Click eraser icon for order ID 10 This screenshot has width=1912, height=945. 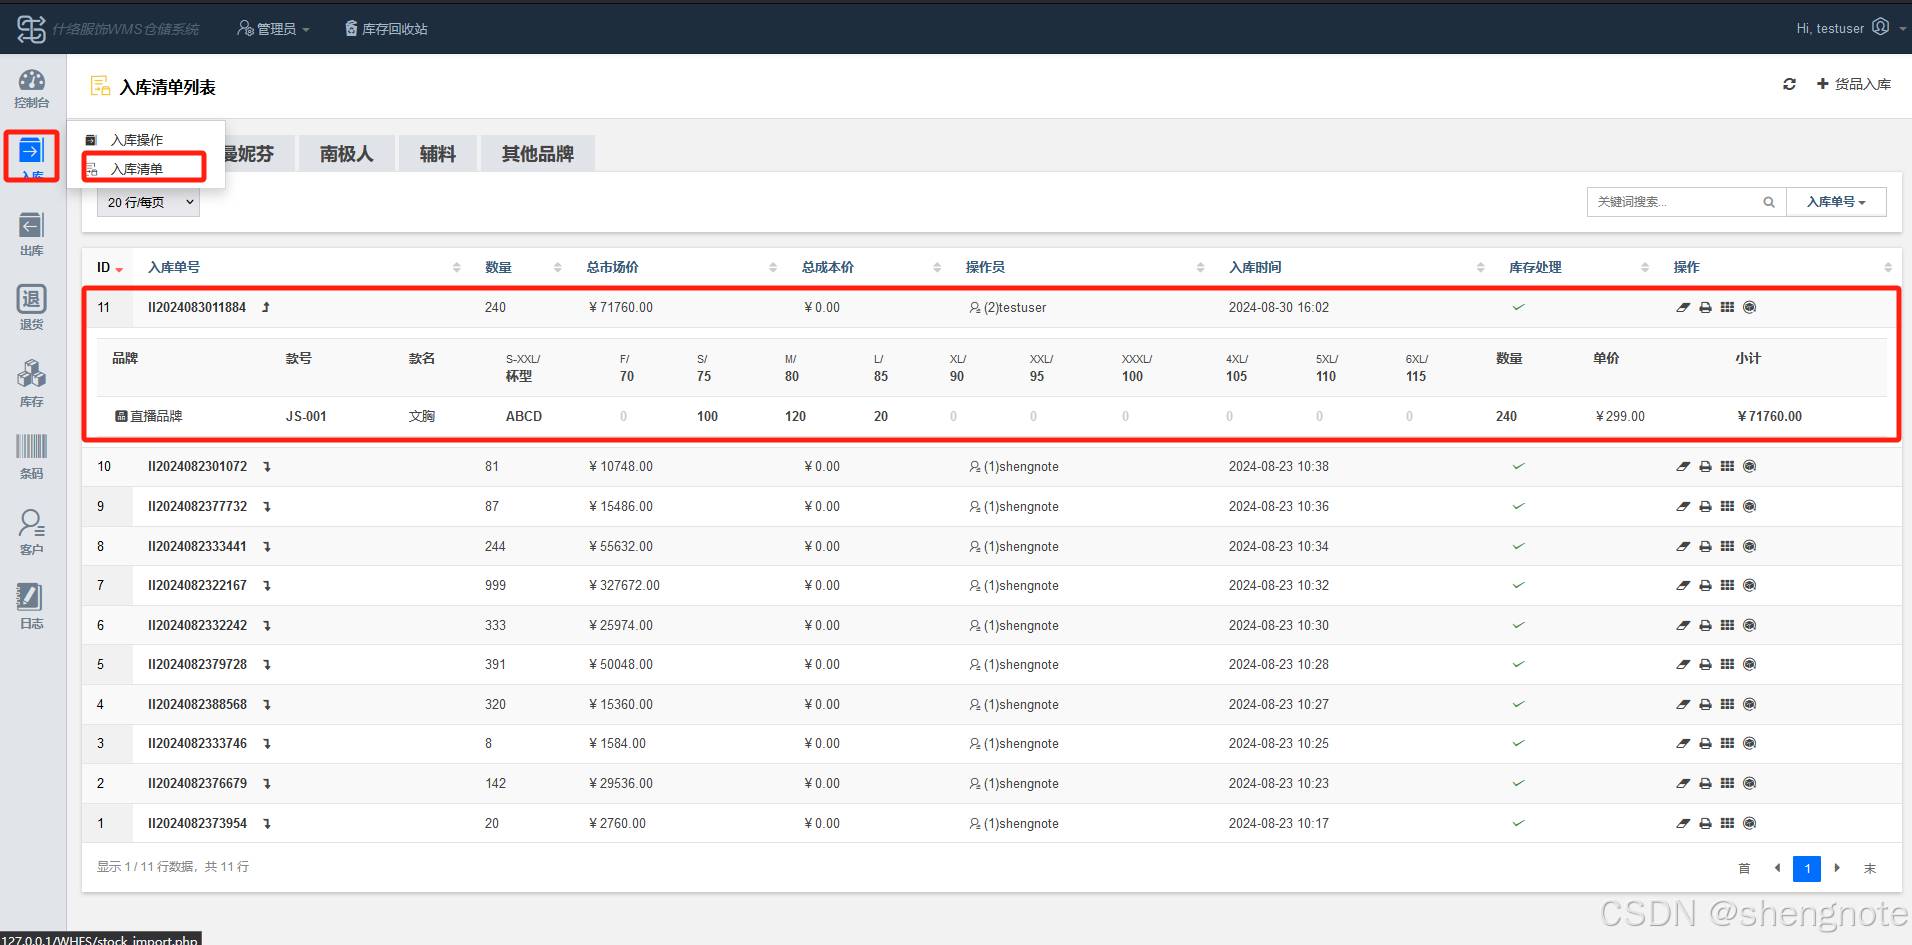pyautogui.click(x=1683, y=467)
